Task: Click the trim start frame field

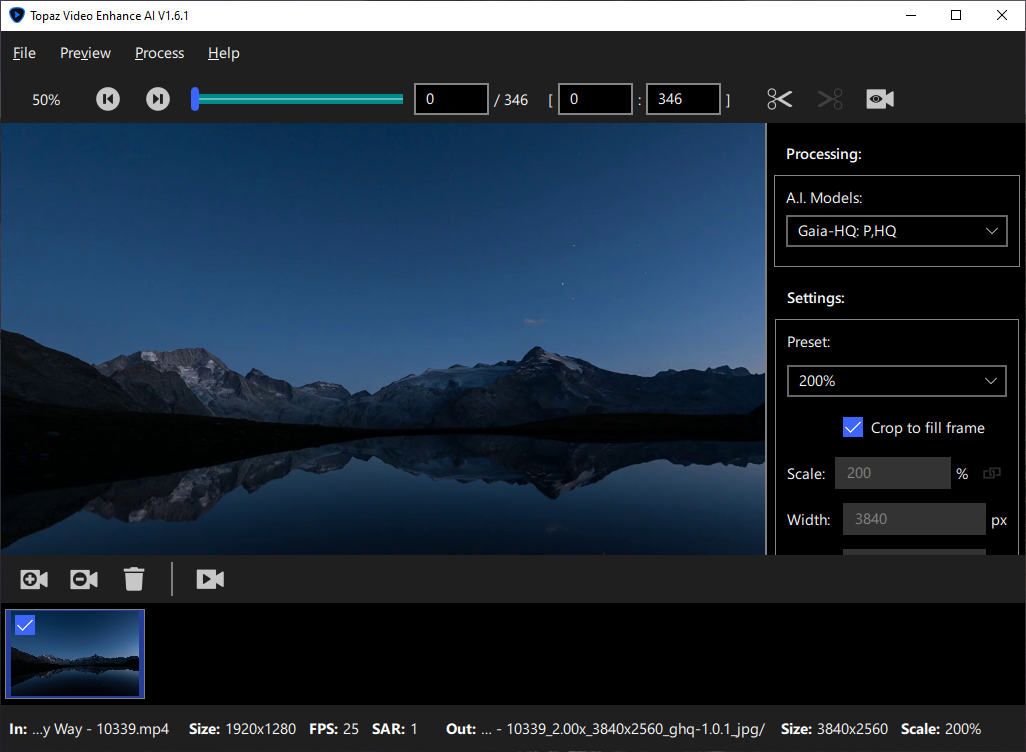Action: 595,99
